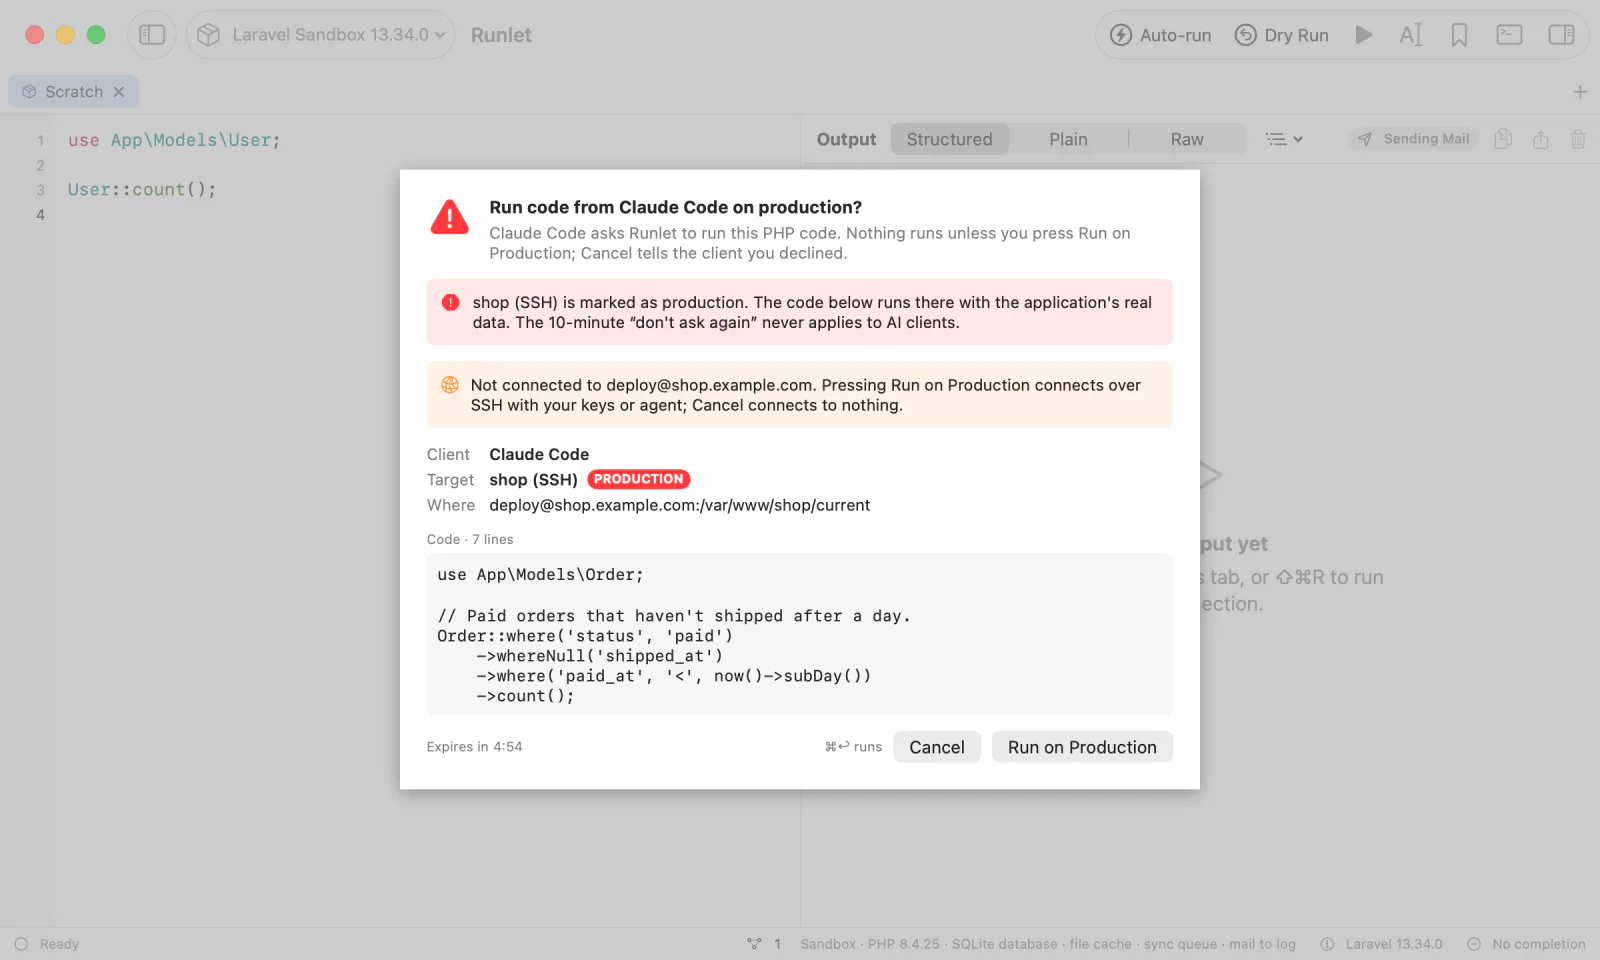Click the Claude Code client name

(x=539, y=454)
